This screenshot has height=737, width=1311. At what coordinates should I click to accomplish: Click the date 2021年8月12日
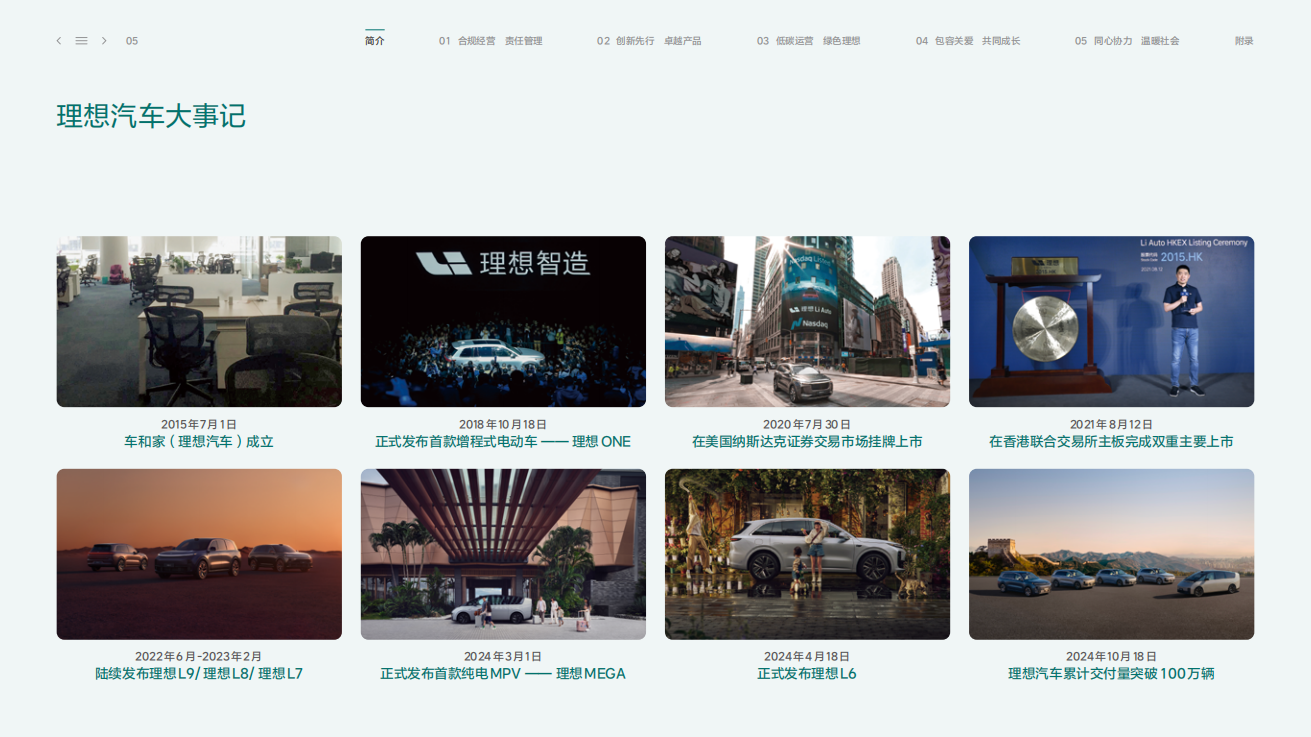[1111, 424]
